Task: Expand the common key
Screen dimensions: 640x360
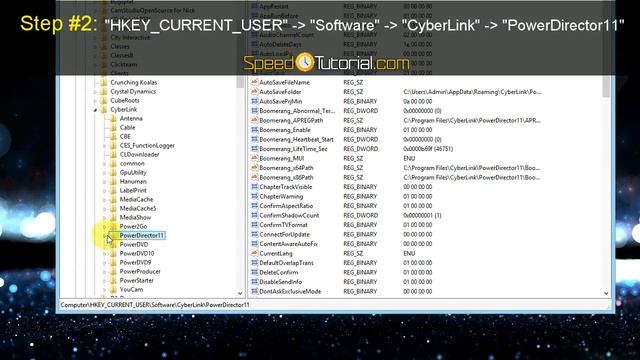Action: (105, 164)
